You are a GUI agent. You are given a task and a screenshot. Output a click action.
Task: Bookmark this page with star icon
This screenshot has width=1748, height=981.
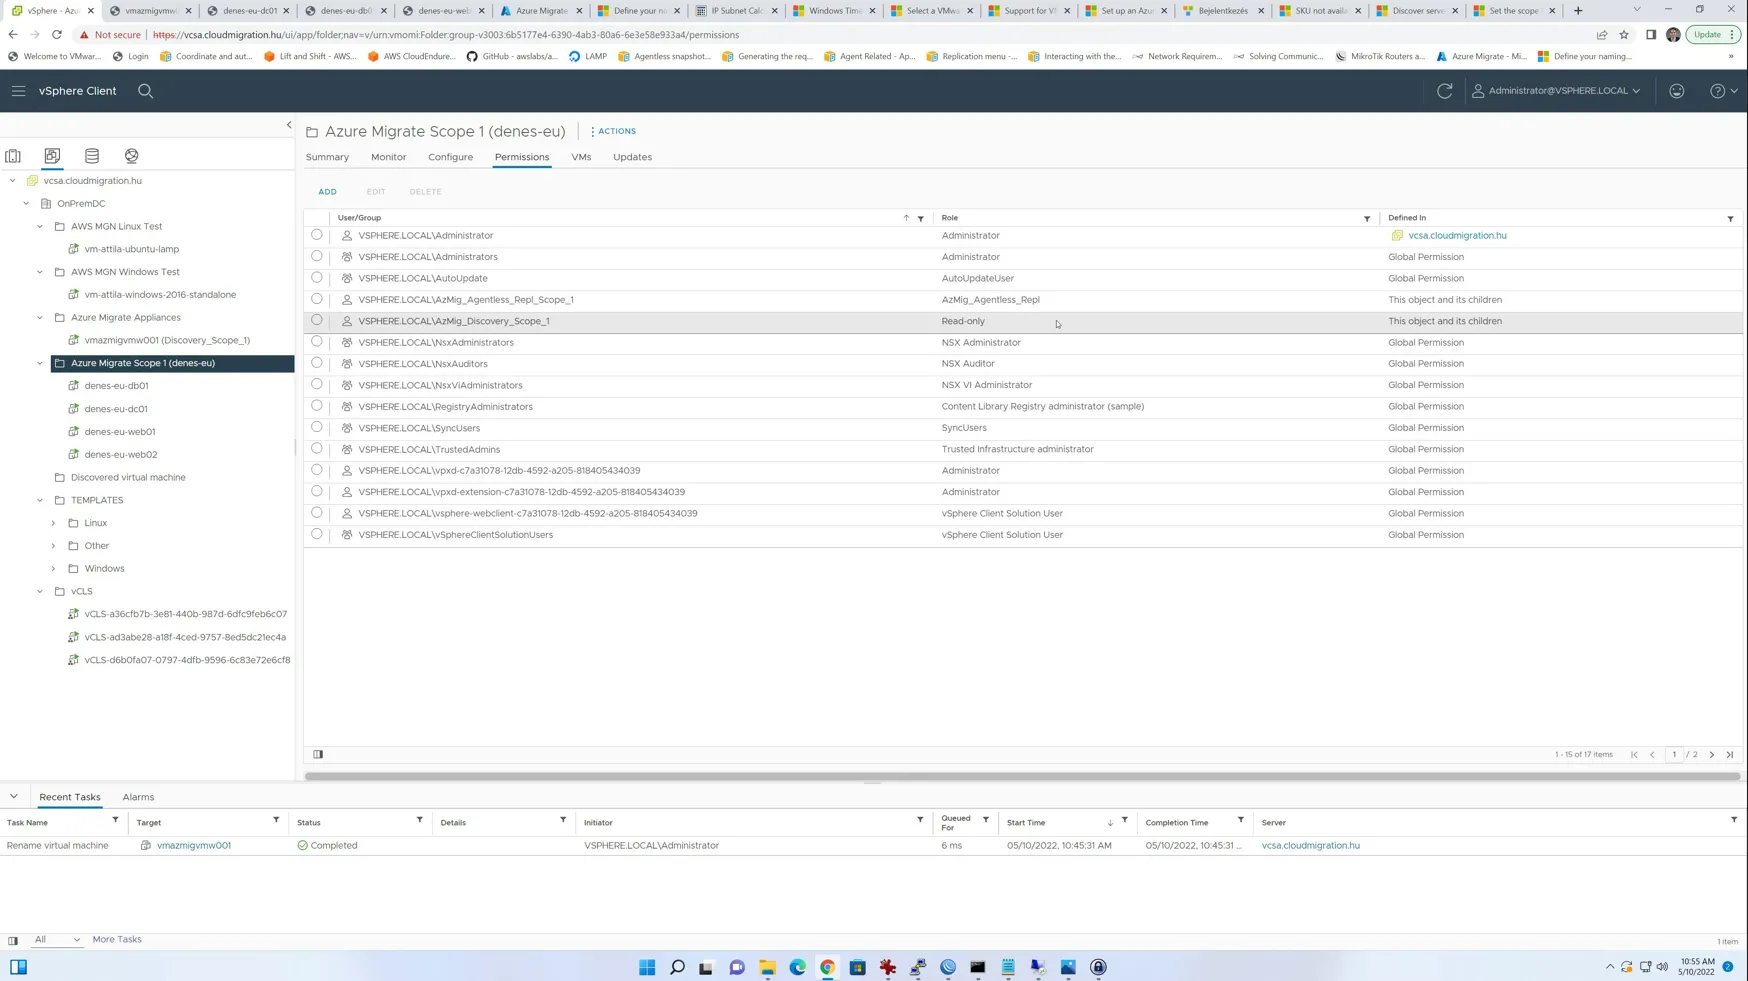1624,35
